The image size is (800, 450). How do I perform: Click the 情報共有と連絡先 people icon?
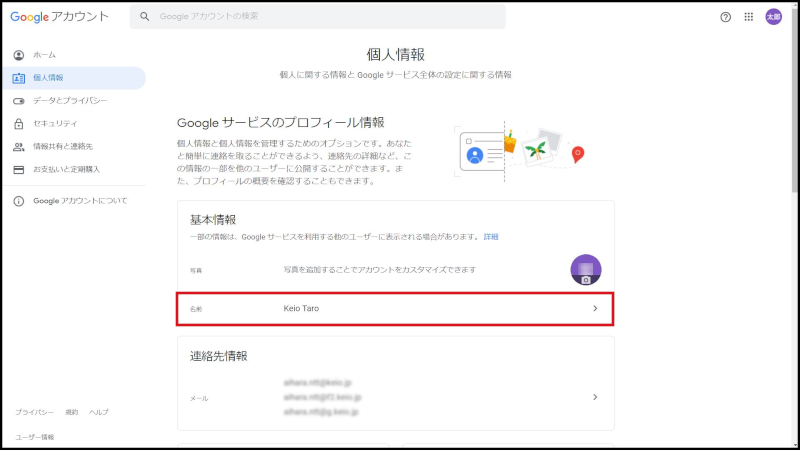(19, 147)
